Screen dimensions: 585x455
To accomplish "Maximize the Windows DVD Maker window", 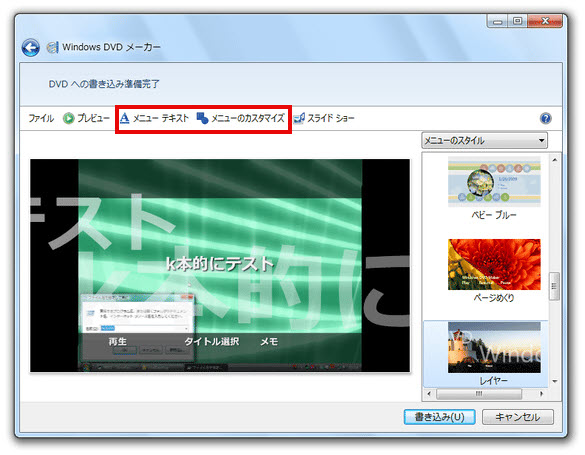I will tap(517, 21).
